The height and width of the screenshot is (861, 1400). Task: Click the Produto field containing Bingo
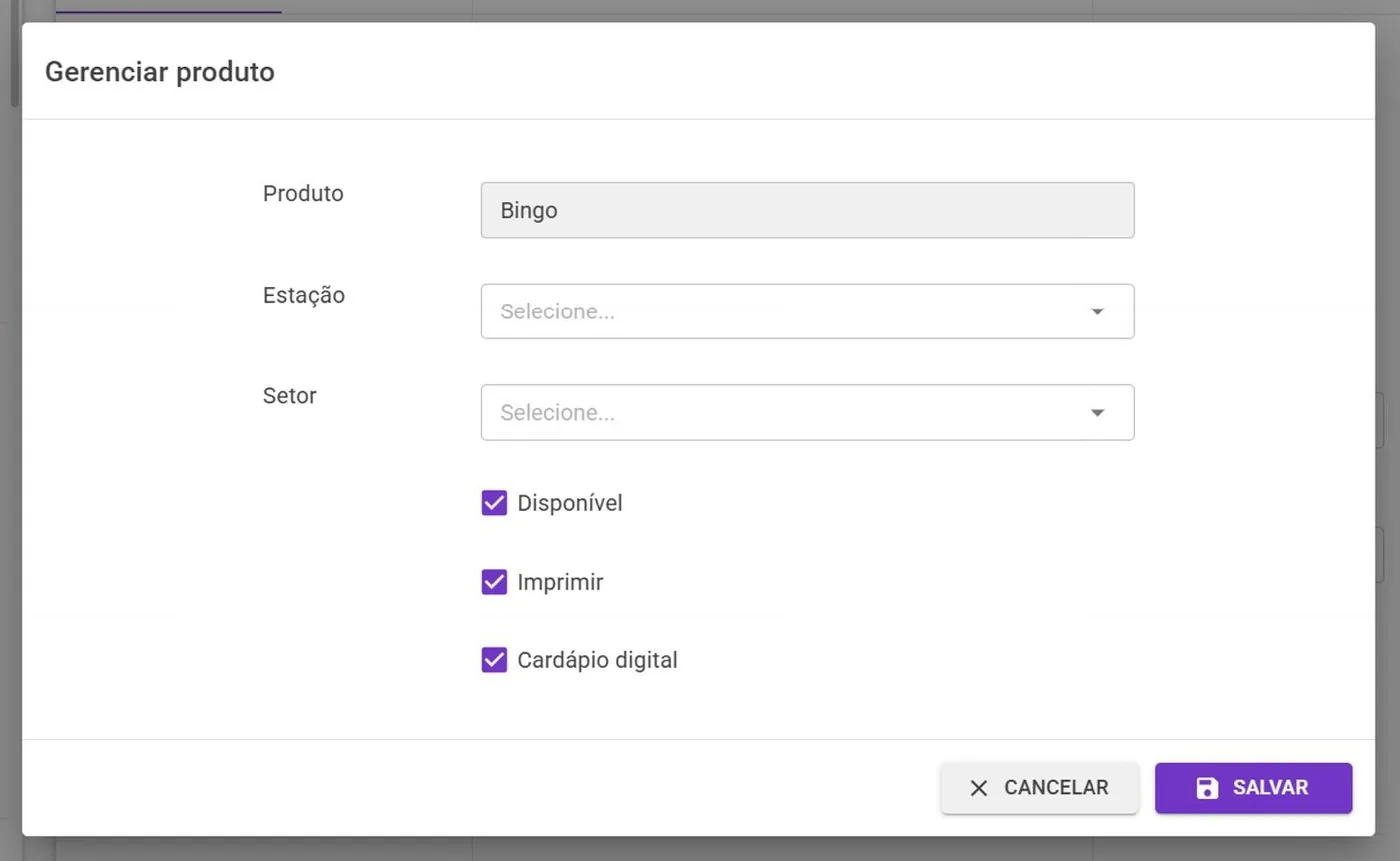click(x=807, y=210)
